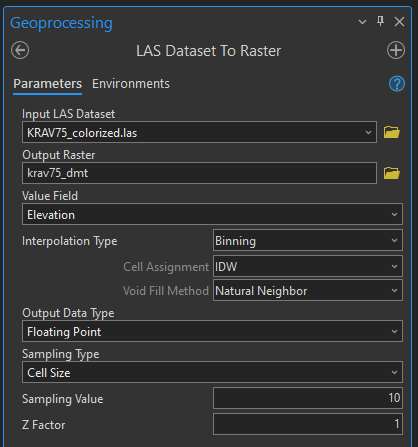Click the Void Fill Method label
The height and width of the screenshot is (447, 418).
[x=166, y=291]
